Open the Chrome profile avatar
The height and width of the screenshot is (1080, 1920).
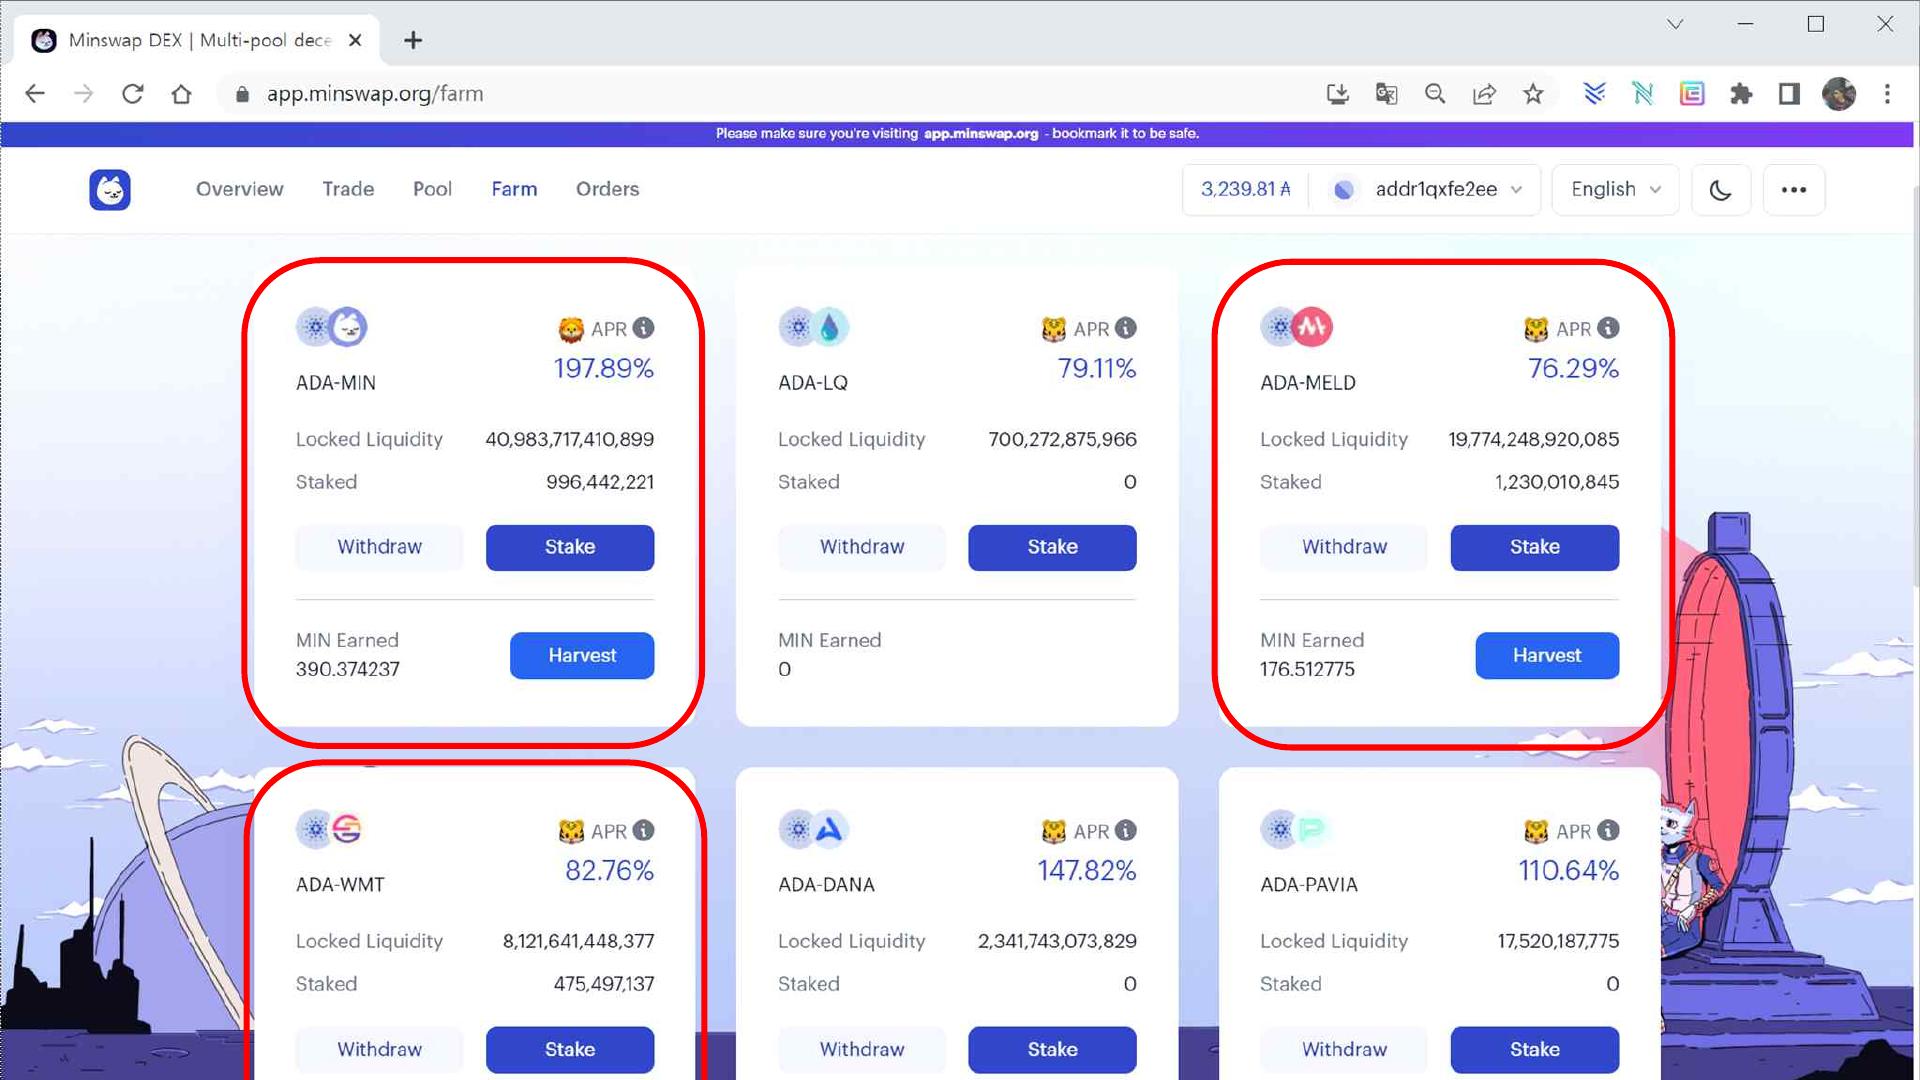1839,94
